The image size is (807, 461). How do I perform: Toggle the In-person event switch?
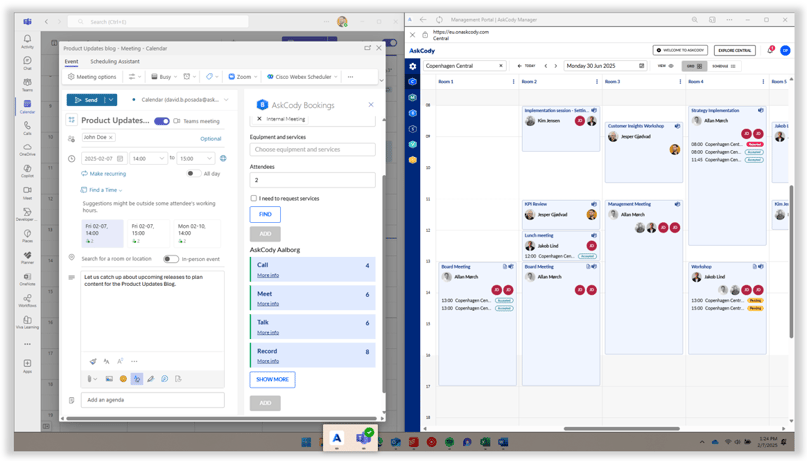pyautogui.click(x=171, y=259)
